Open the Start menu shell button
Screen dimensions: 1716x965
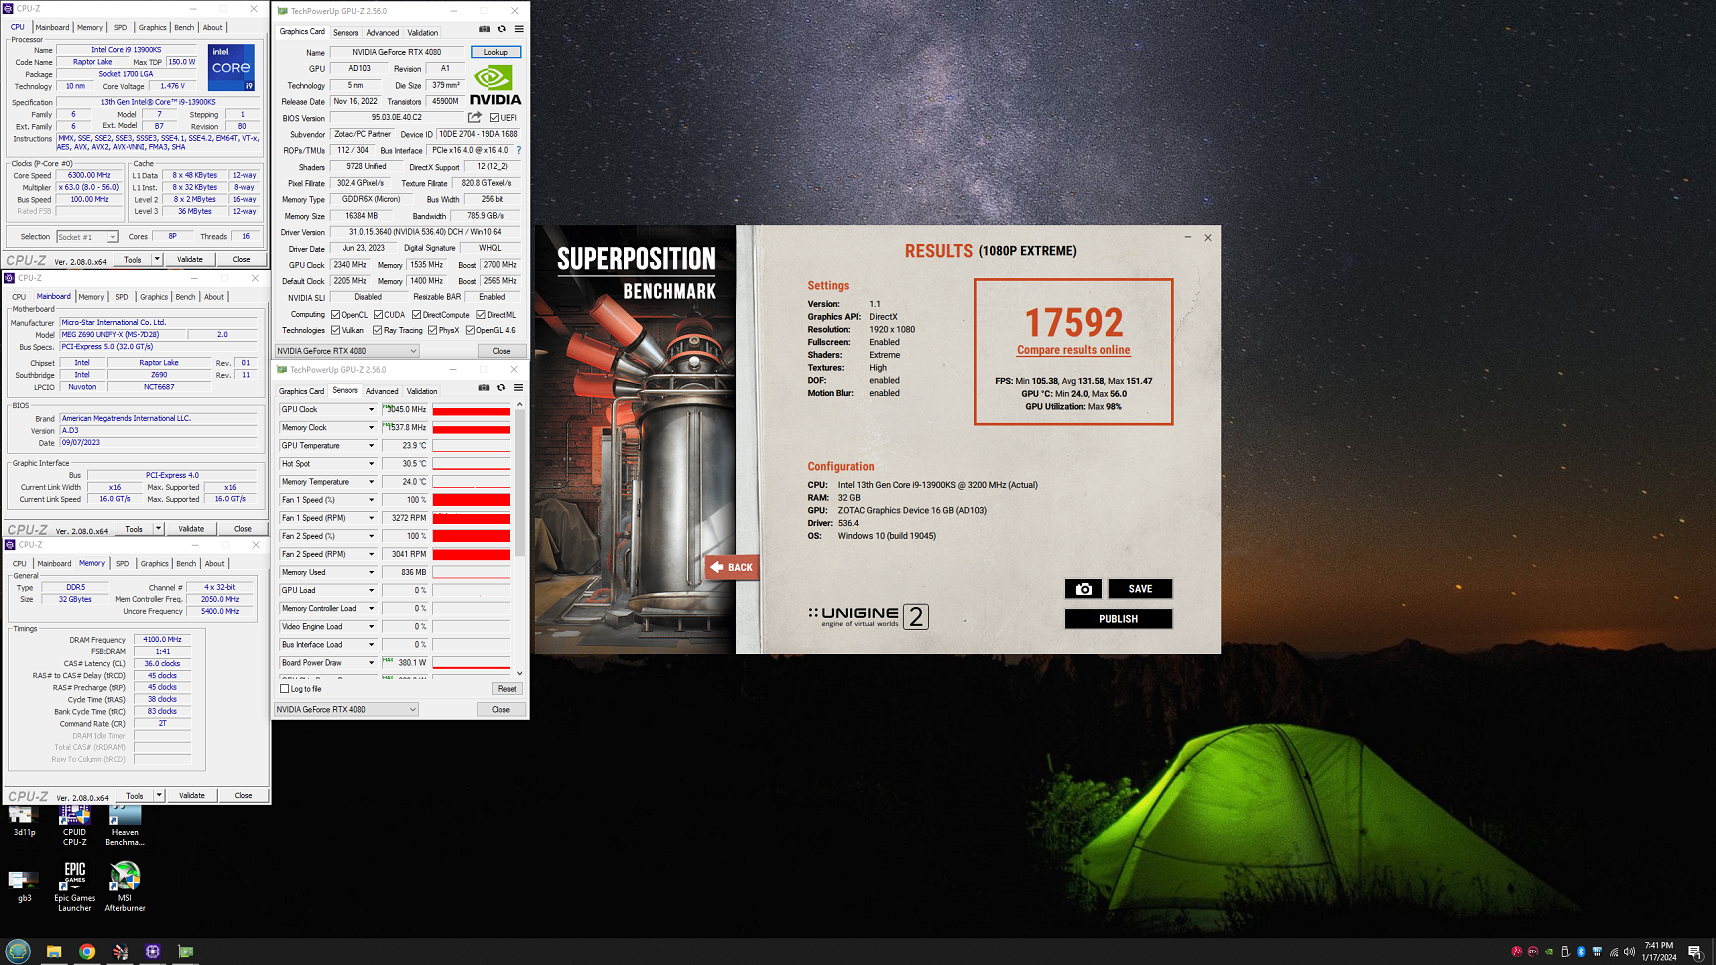tap(18, 951)
